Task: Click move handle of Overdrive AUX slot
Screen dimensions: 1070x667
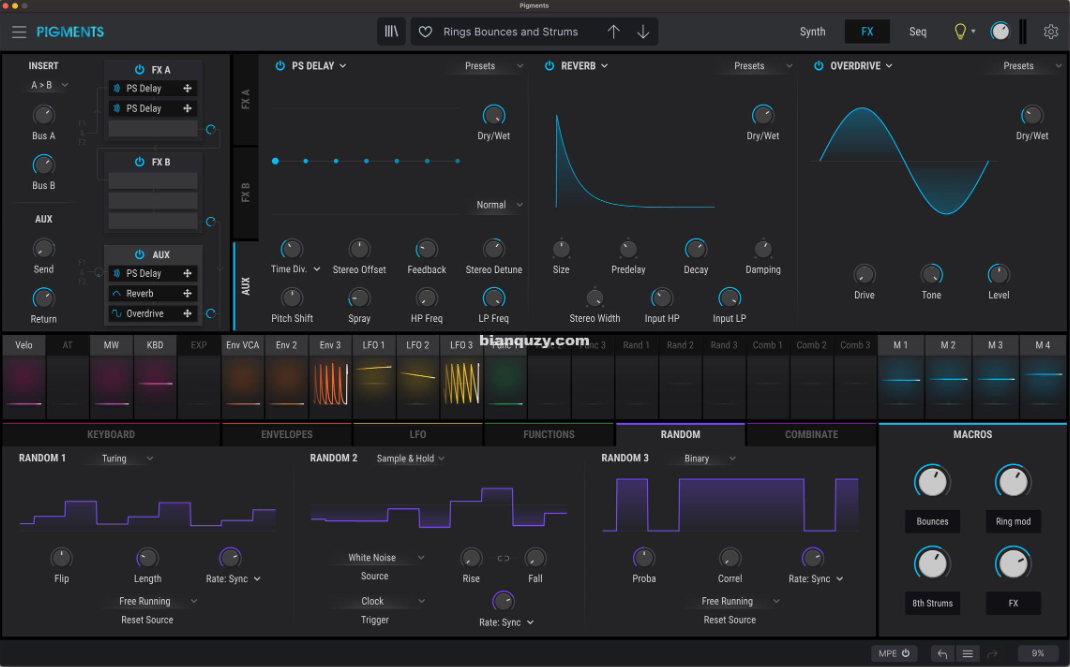Action: pos(187,313)
